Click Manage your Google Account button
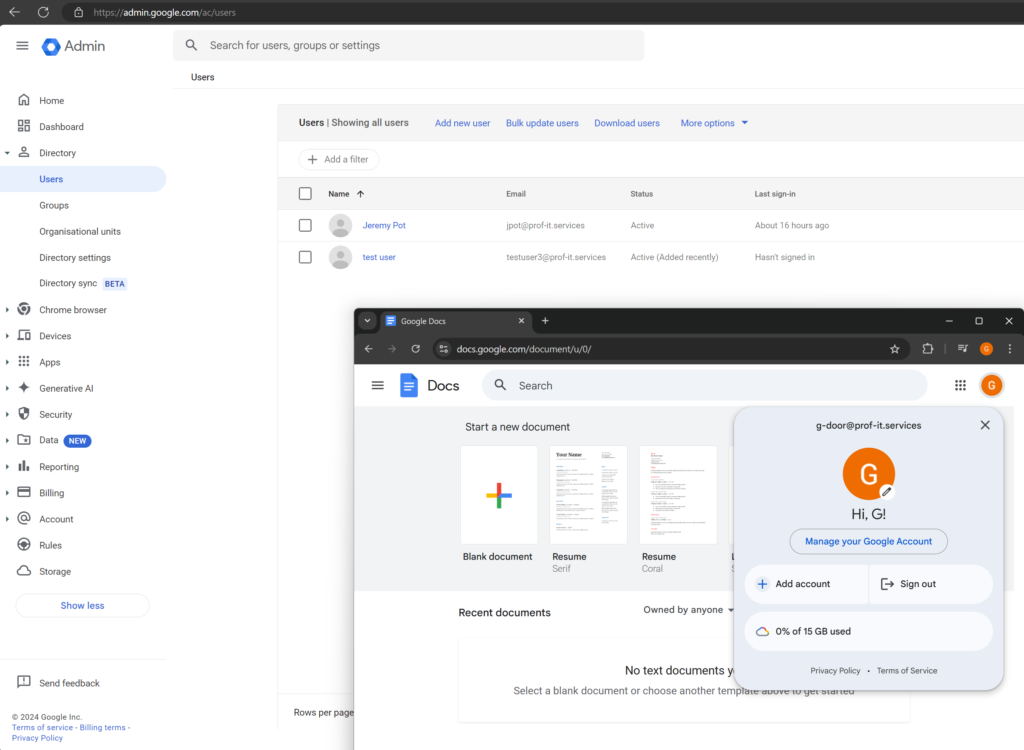Viewport: 1024px width, 750px height. click(868, 541)
